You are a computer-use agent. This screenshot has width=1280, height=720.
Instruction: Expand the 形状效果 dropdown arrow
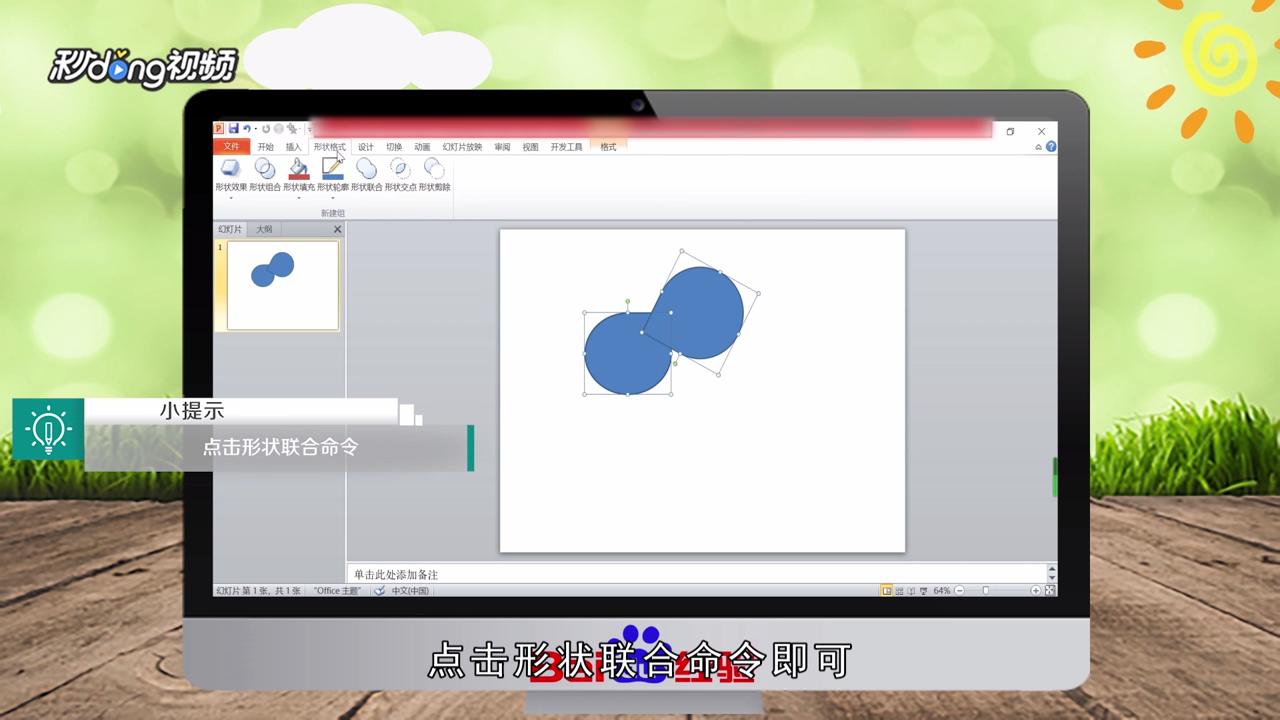231,198
